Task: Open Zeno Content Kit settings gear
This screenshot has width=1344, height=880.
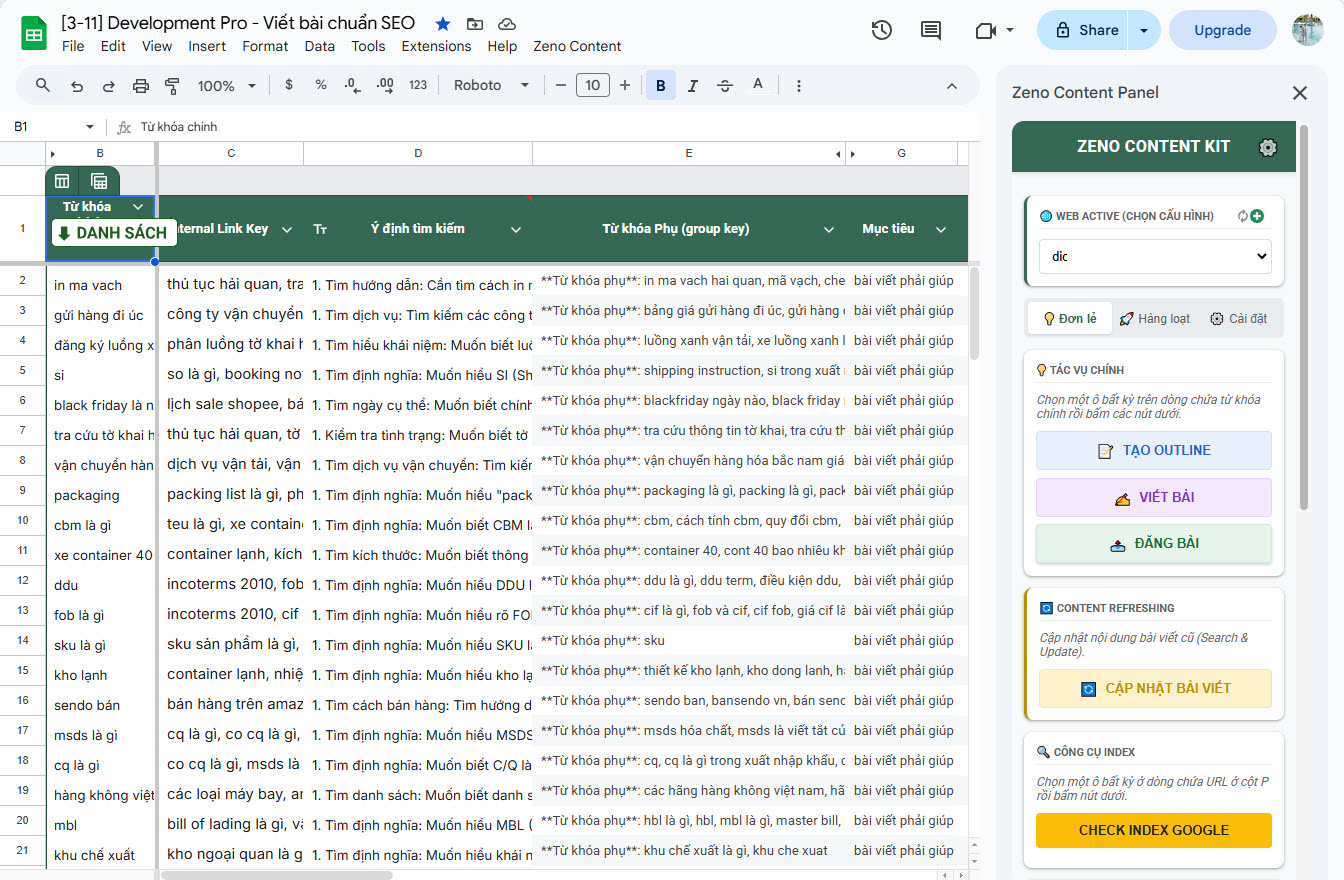Action: [x=1267, y=146]
